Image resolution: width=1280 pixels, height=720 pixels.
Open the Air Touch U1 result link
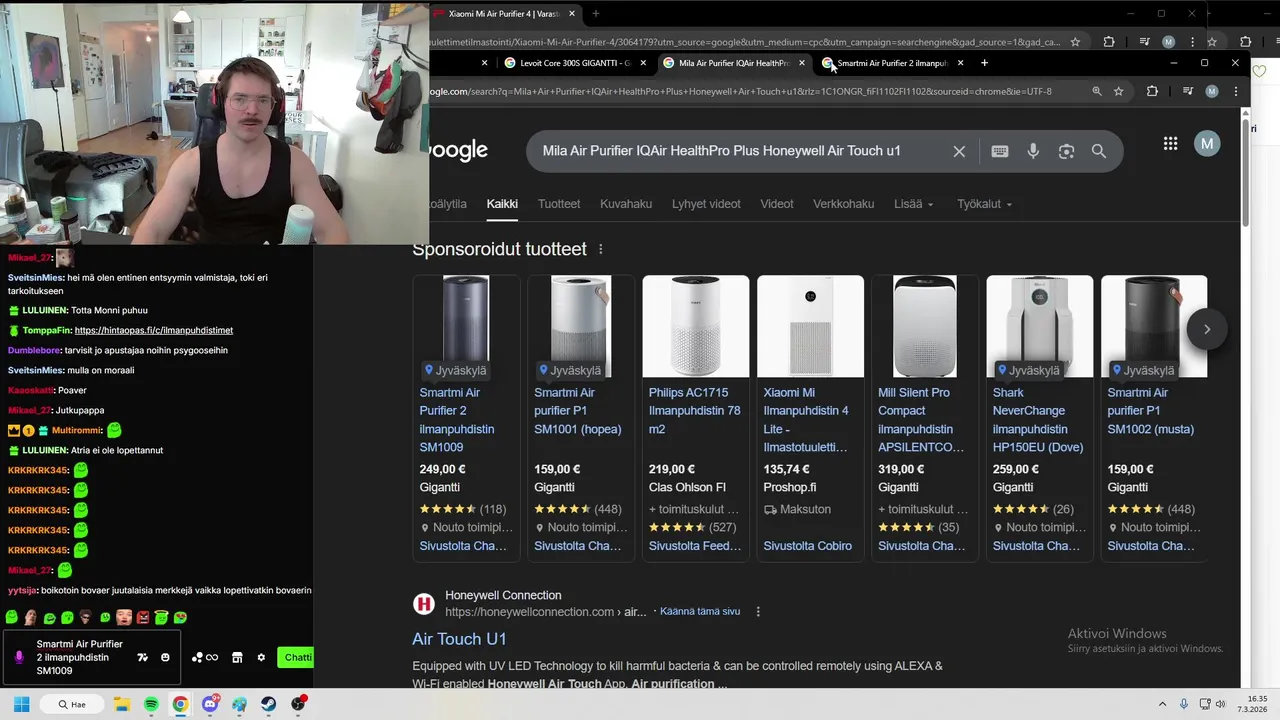coord(459,638)
